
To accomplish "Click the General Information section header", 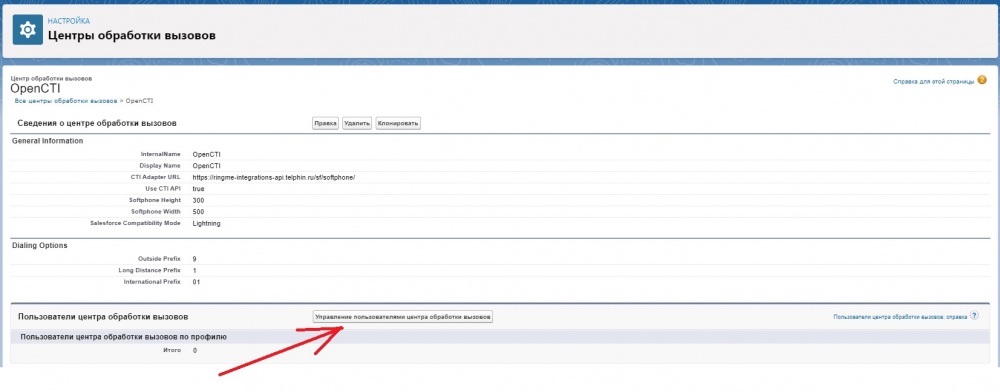I will (x=47, y=141).
